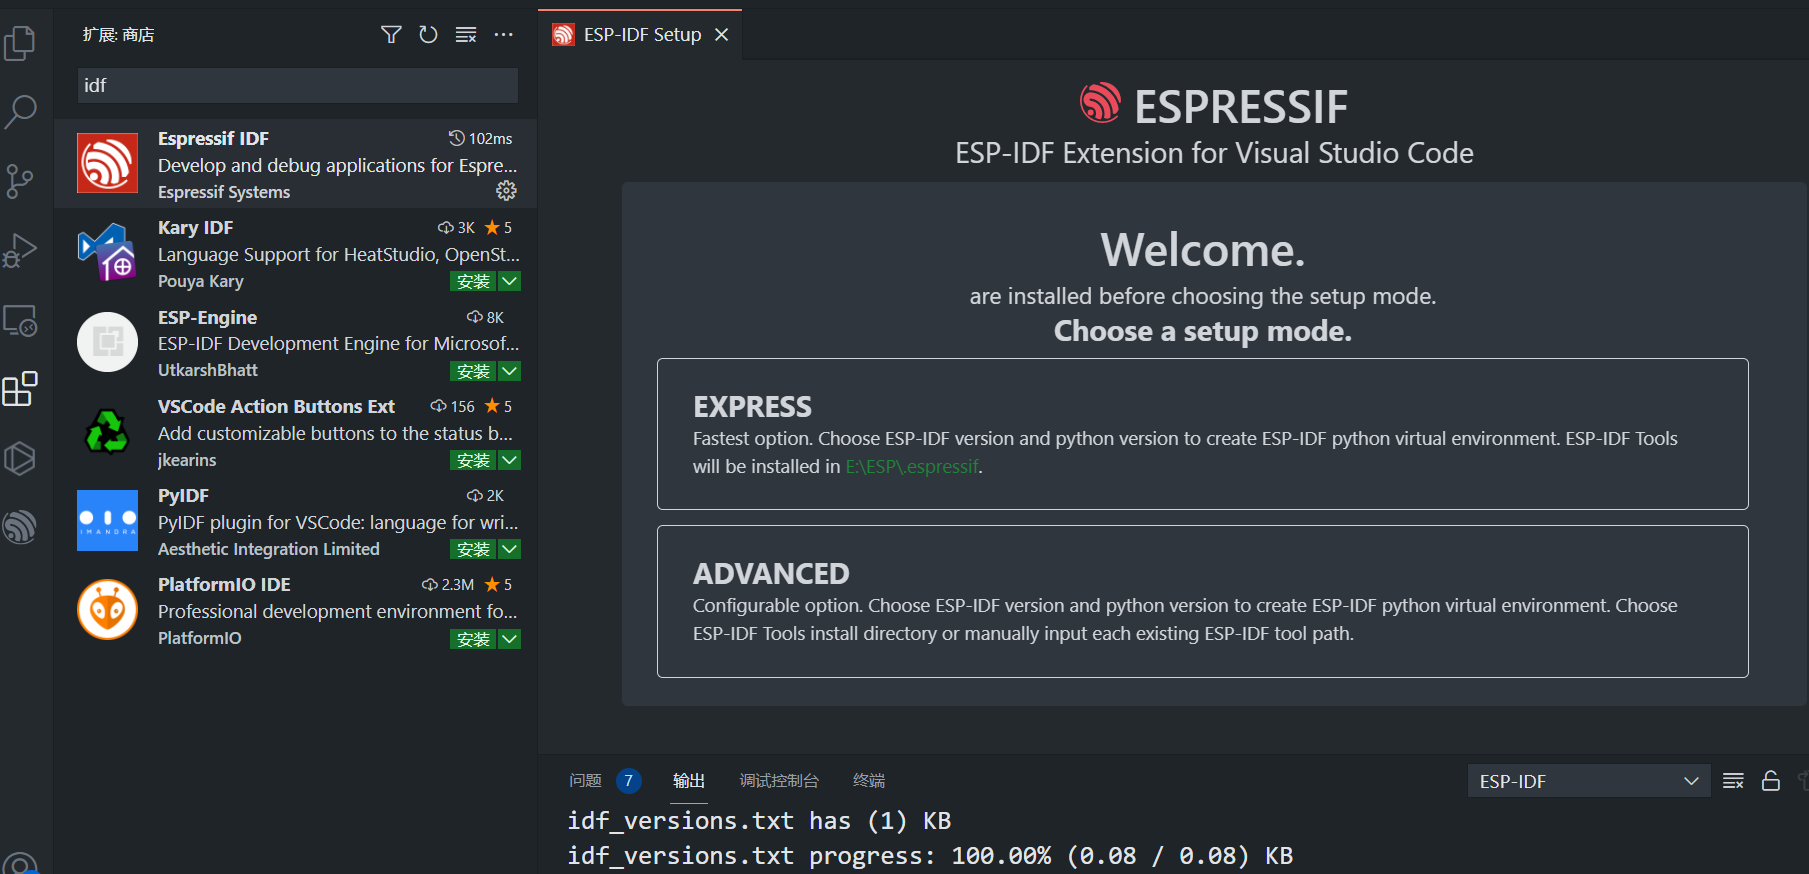Clear extensions search results
Viewport: 1809px width, 874px height.
pyautogui.click(x=466, y=35)
